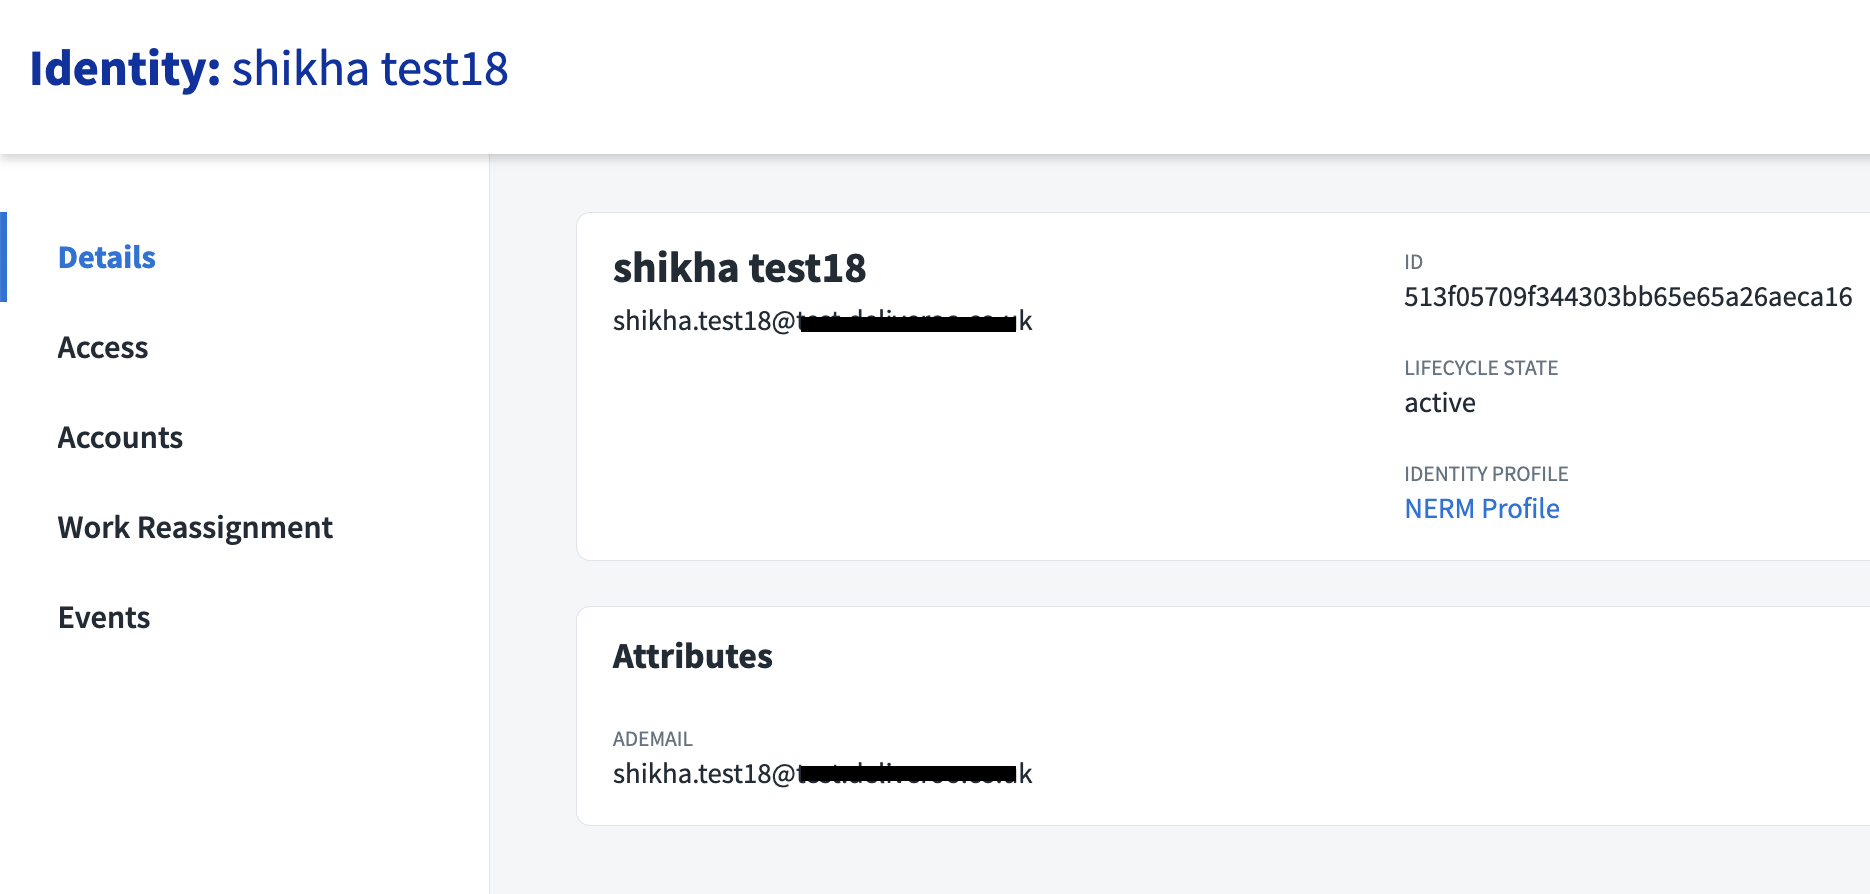The width and height of the screenshot is (1870, 894).
Task: Click the Attributes section heading
Action: [x=692, y=657]
